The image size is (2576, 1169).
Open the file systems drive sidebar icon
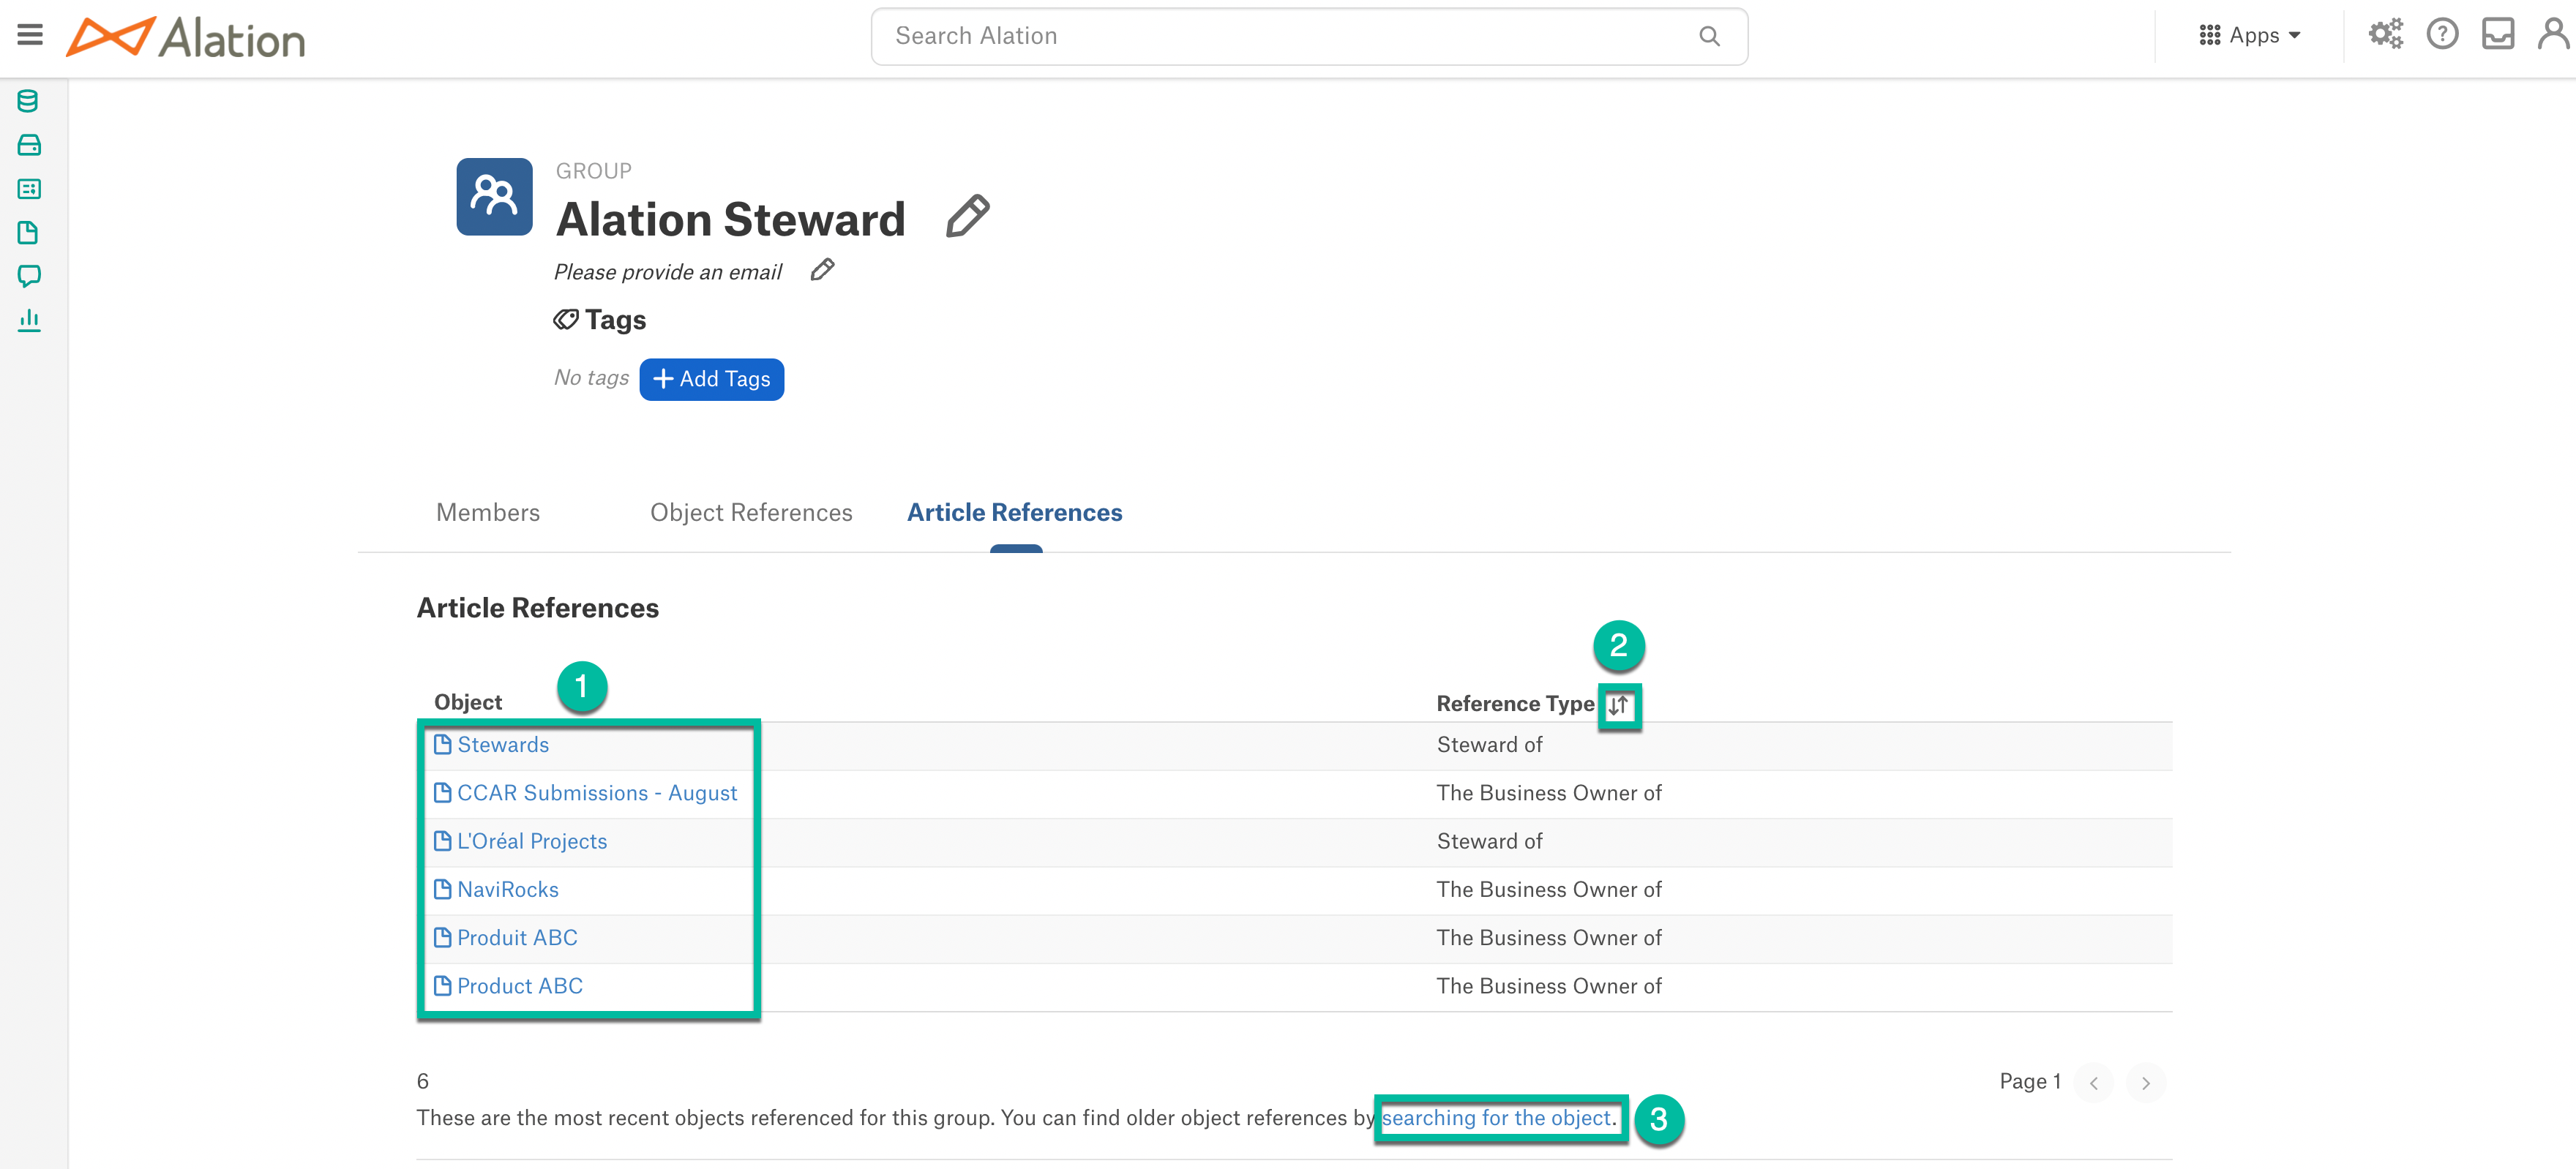[x=29, y=145]
